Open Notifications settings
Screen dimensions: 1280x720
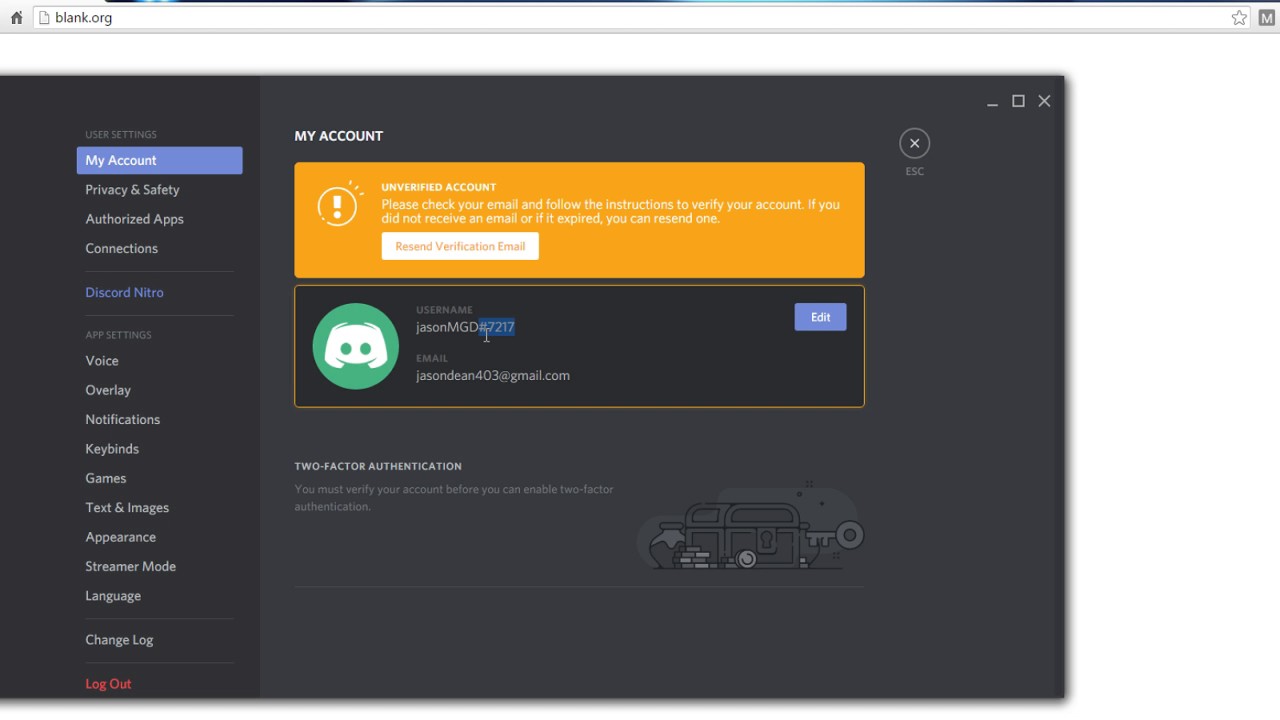pos(122,419)
